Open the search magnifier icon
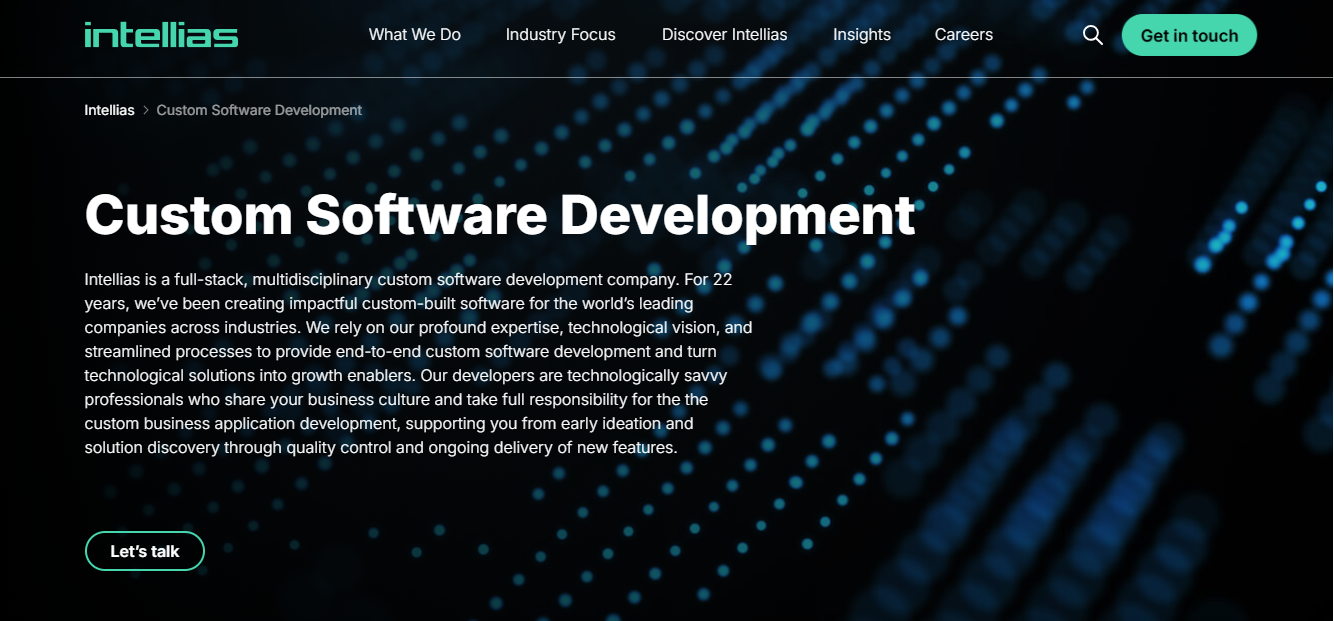 pos(1093,35)
